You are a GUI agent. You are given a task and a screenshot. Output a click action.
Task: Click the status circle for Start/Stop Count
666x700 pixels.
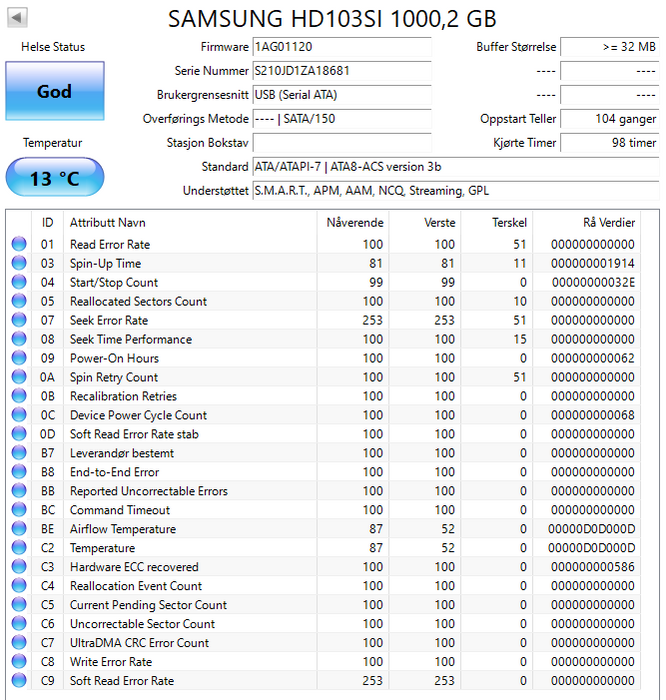tap(19, 282)
